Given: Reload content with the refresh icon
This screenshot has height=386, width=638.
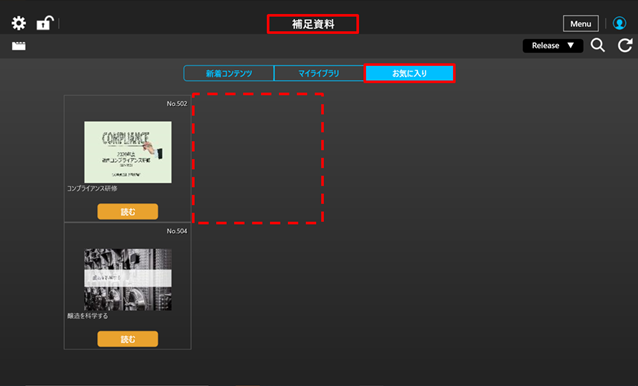Looking at the screenshot, I should pos(625,45).
